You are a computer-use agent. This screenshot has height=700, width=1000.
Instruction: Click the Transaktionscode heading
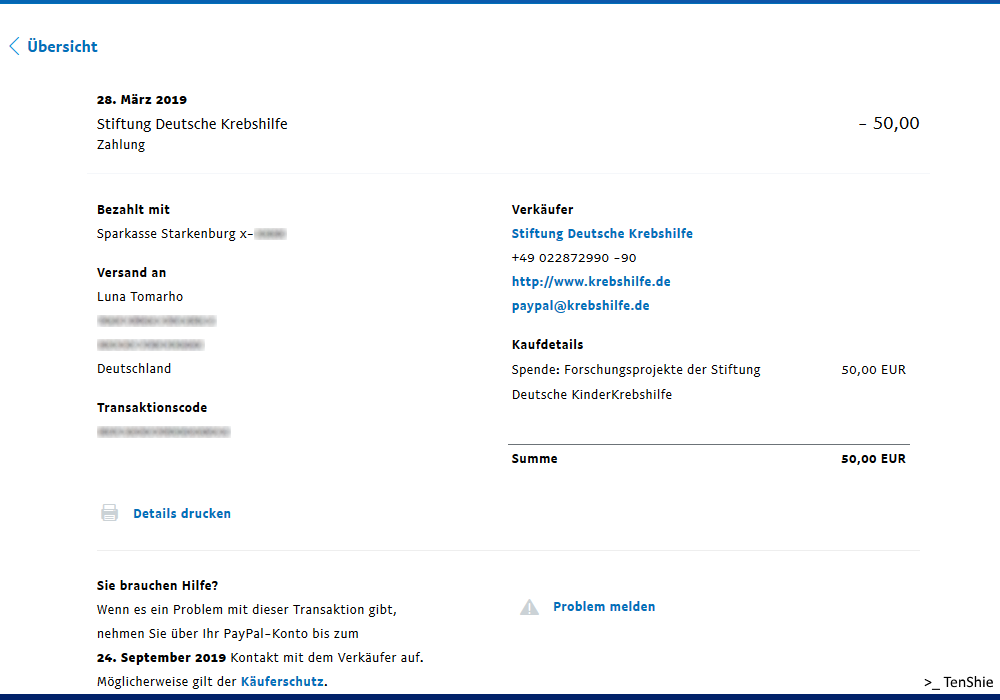click(x=152, y=407)
